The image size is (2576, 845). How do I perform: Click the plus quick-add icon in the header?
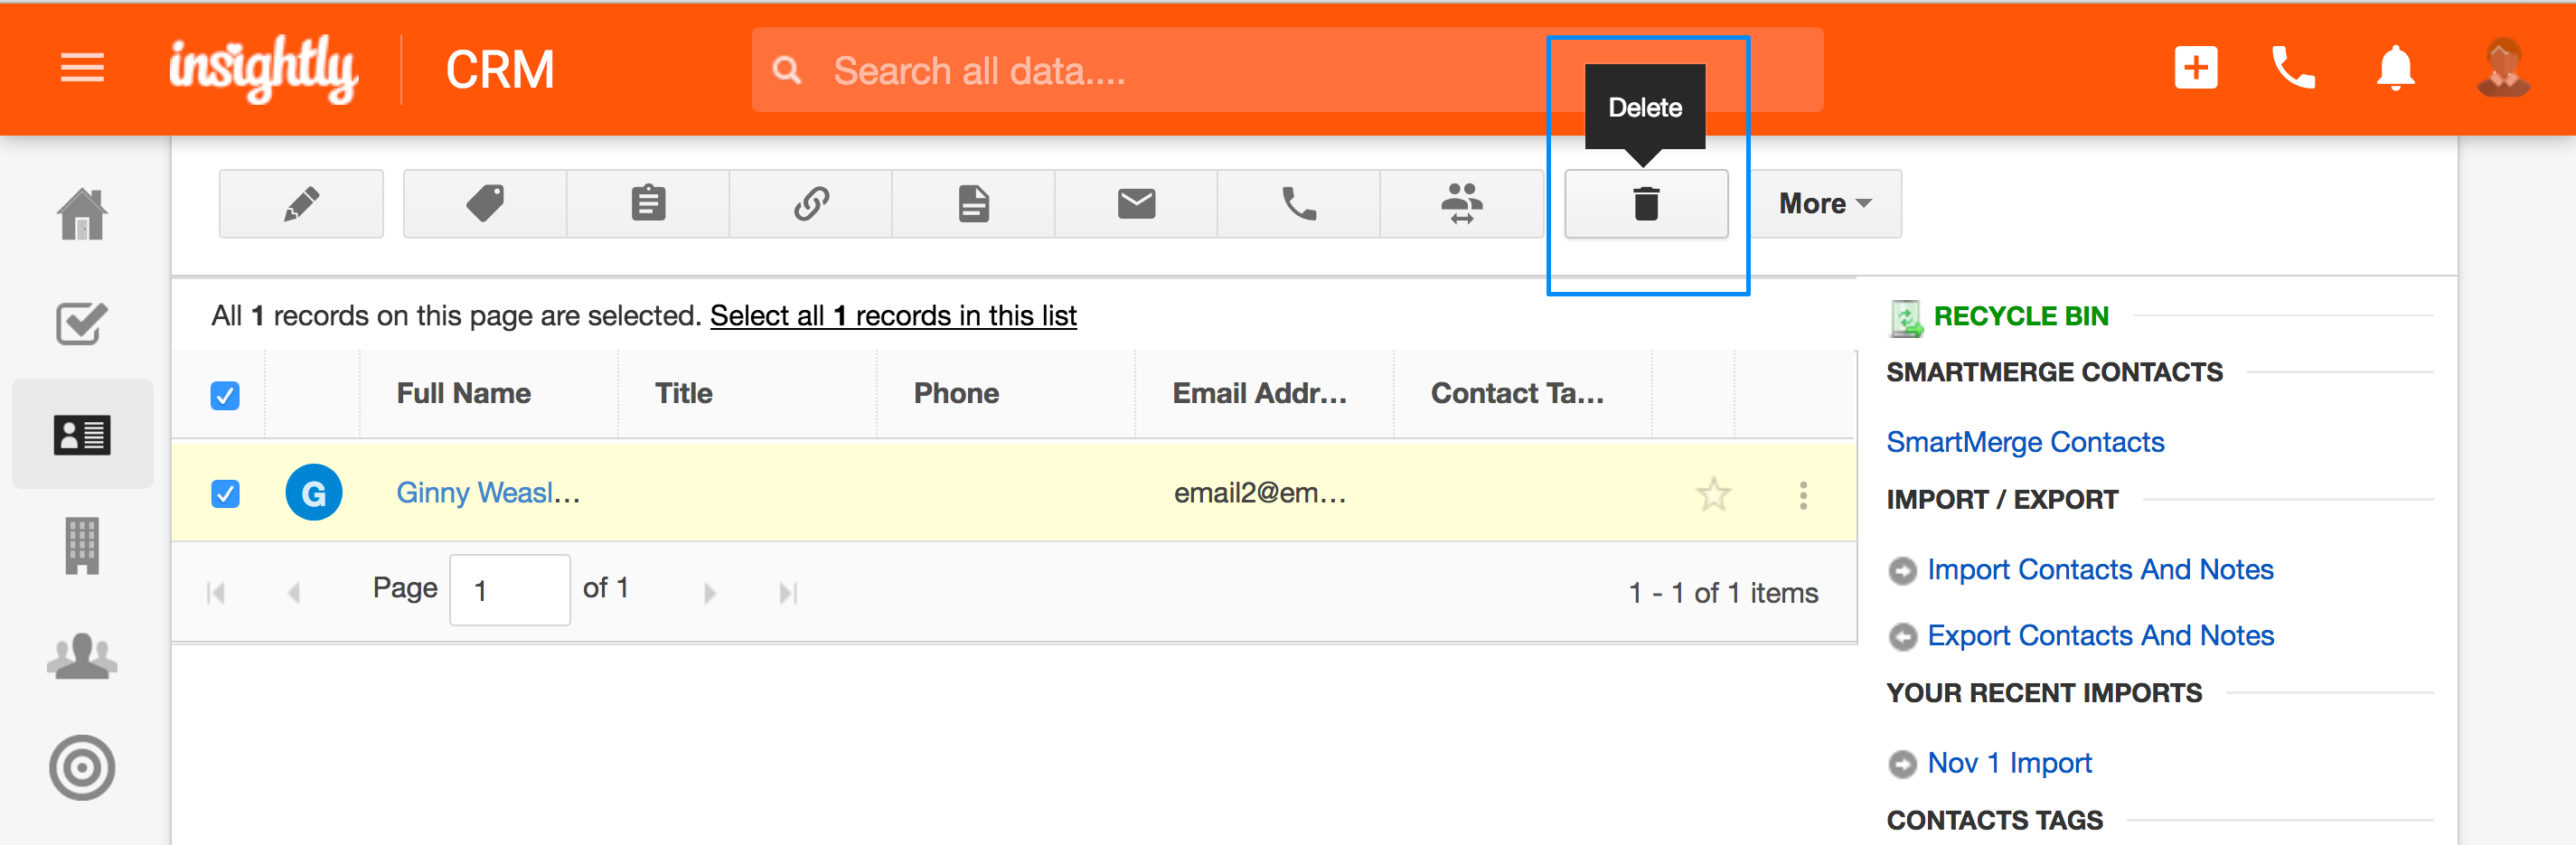[x=2195, y=68]
